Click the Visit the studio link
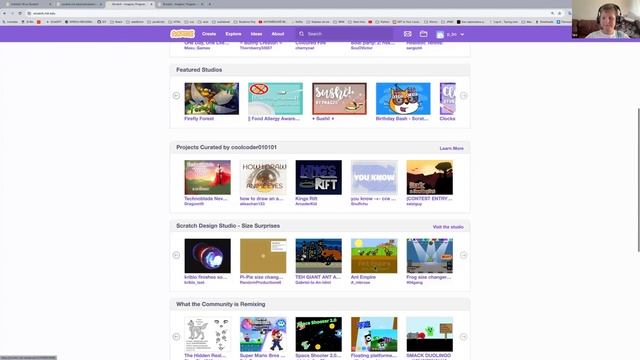The width and height of the screenshot is (640, 360). 448,227
